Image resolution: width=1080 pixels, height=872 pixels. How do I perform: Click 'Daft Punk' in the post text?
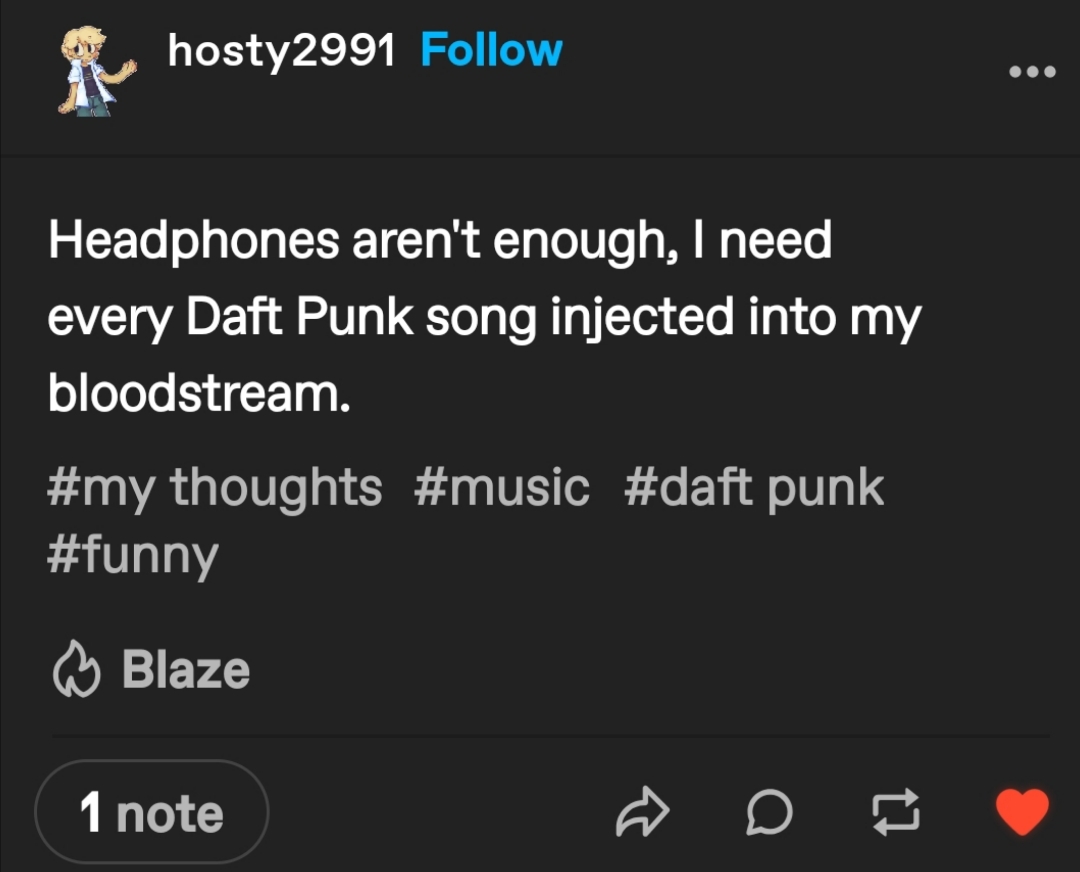point(300,318)
